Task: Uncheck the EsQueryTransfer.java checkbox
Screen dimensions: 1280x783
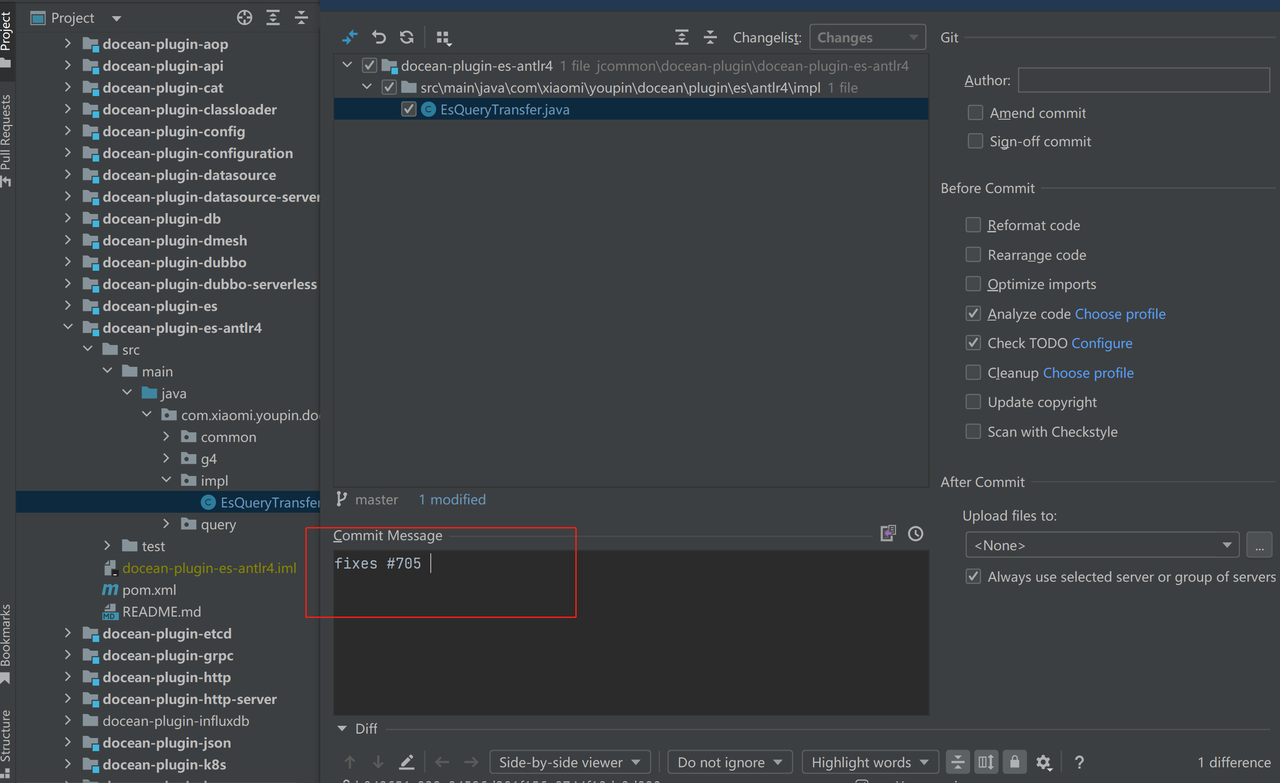Action: click(x=408, y=110)
